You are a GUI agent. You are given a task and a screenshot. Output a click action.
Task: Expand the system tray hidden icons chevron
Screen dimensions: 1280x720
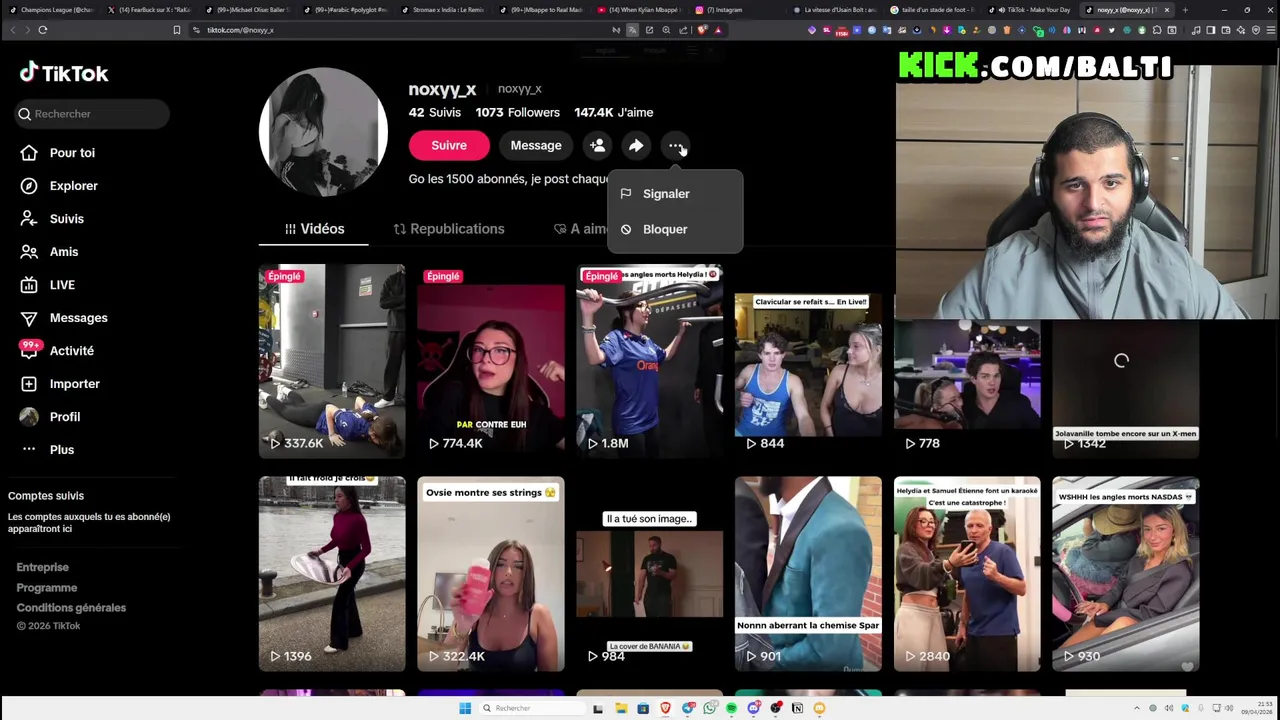point(1136,709)
